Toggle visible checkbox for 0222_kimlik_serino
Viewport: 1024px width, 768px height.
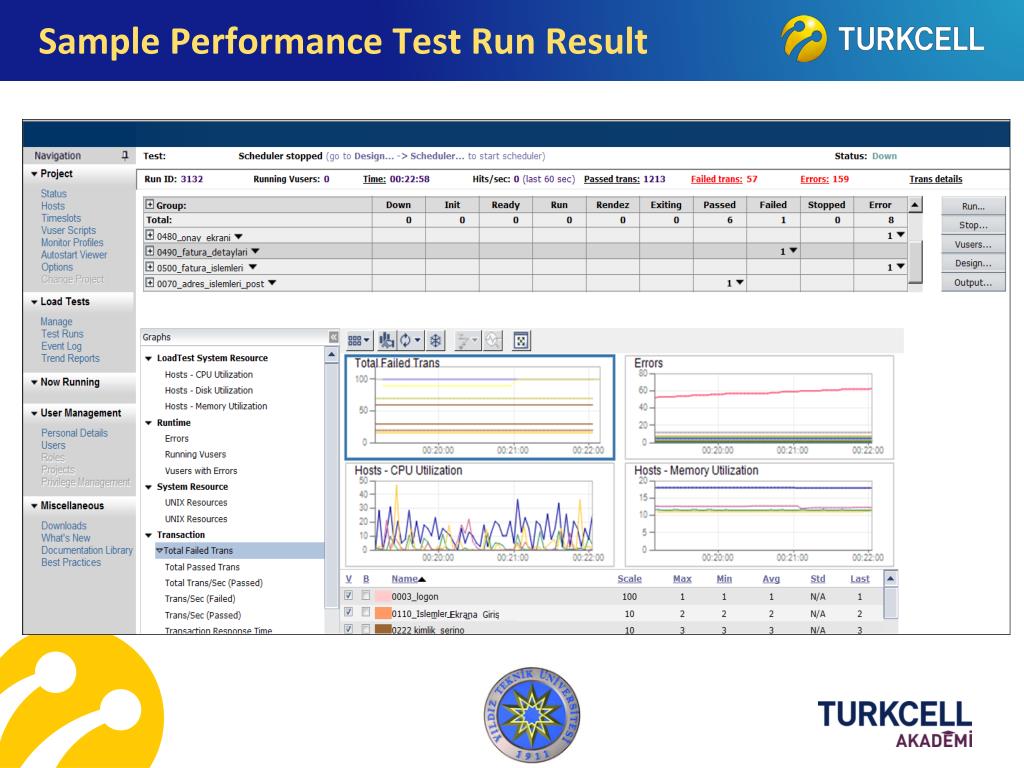pos(349,629)
